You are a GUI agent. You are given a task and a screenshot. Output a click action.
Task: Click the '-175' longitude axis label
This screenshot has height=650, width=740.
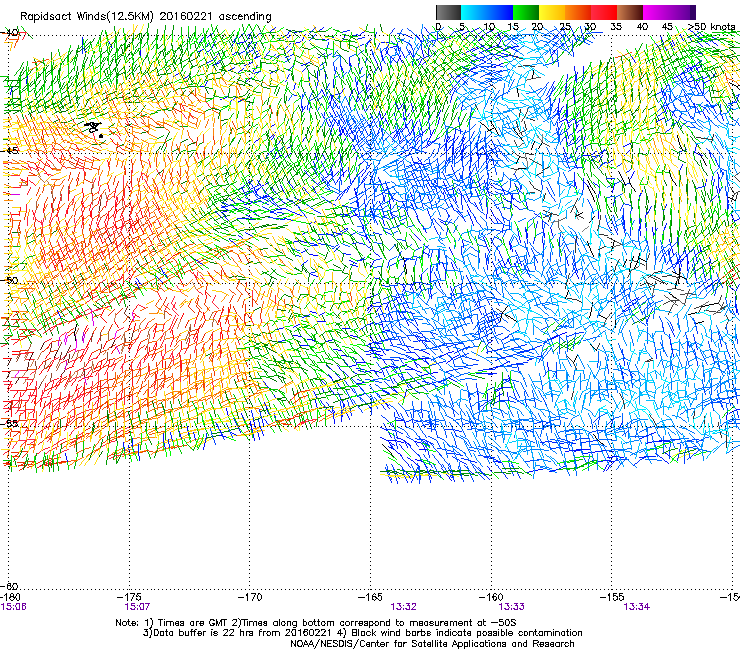pos(129,597)
